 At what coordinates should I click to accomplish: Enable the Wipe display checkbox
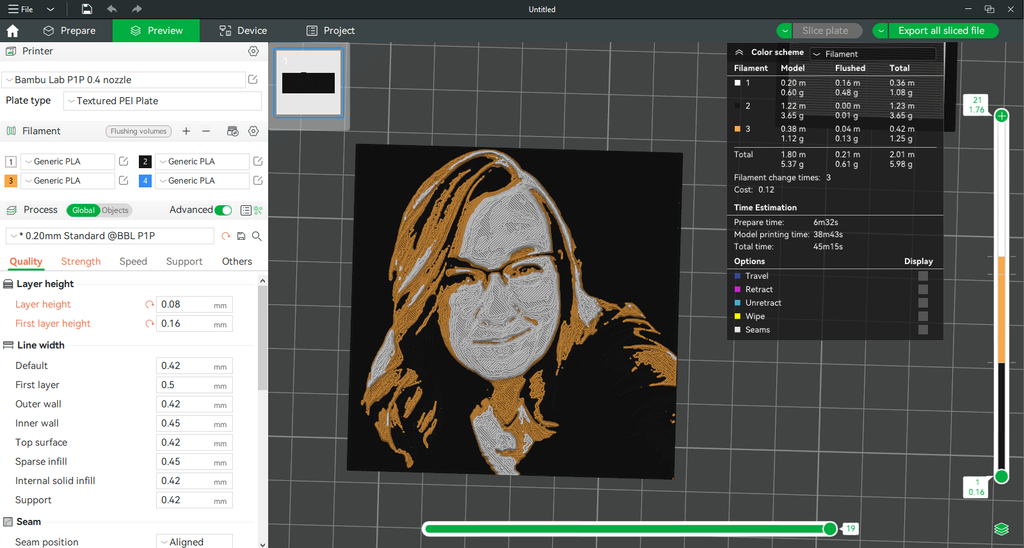[x=923, y=316]
